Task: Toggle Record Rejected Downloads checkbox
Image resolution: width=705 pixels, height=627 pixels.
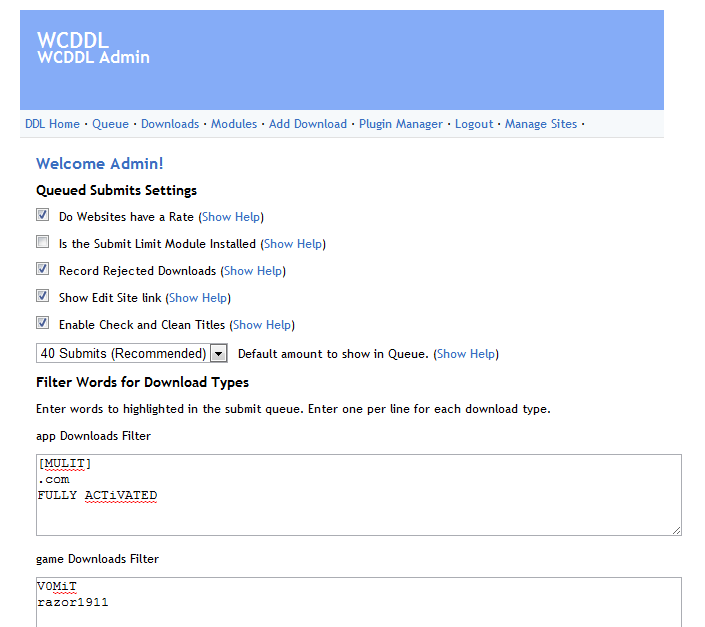Action: tap(43, 269)
